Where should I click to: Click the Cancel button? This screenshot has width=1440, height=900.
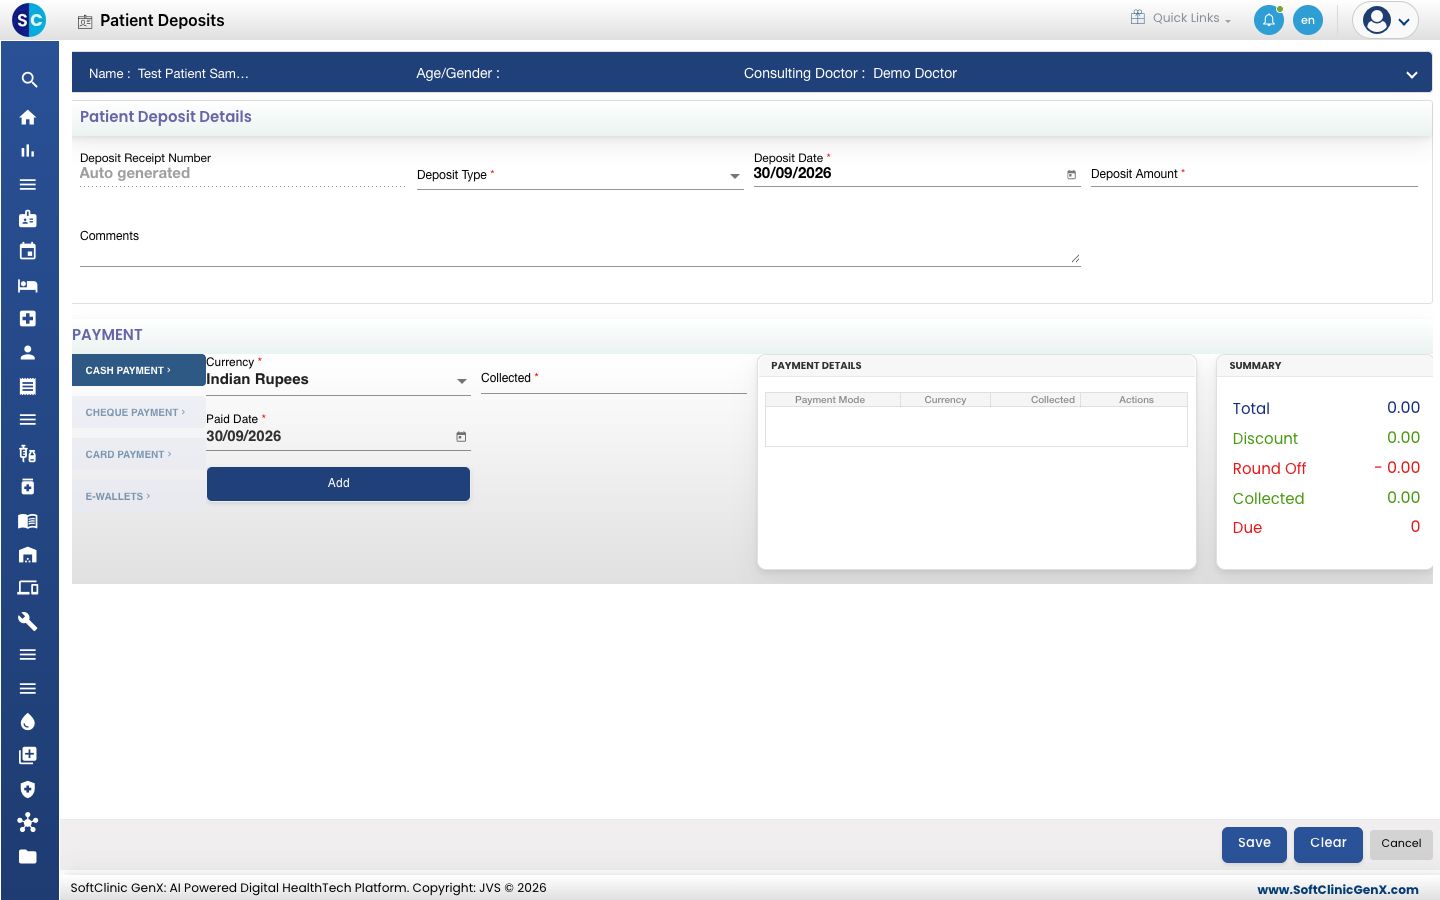click(1401, 844)
